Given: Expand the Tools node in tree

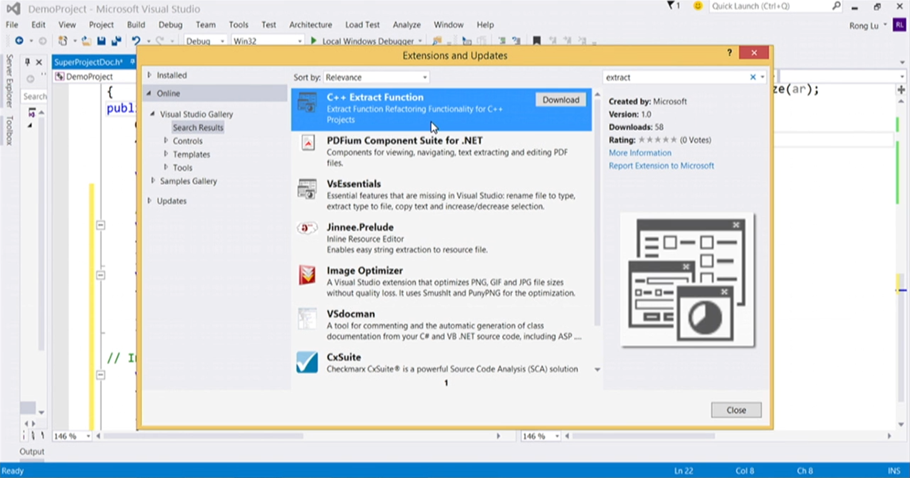Looking at the screenshot, I should coord(166,167).
